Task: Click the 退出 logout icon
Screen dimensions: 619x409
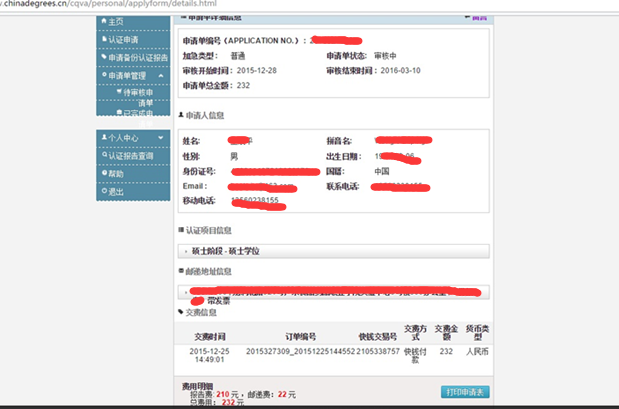Action: click(103, 190)
